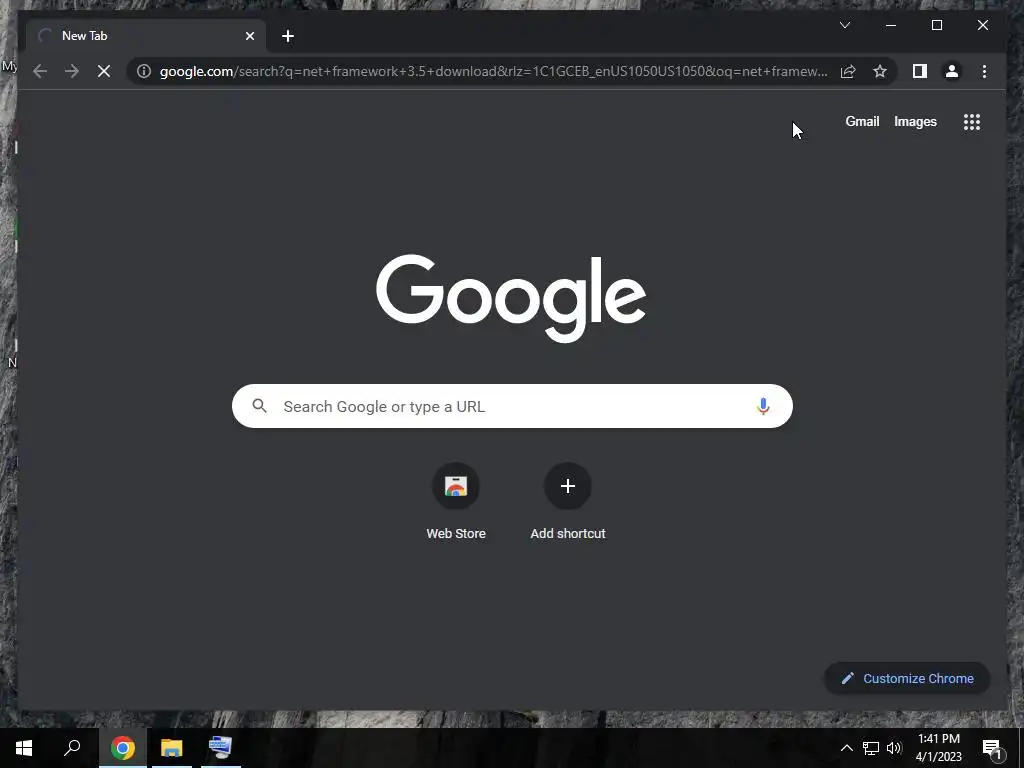The image size is (1024, 768).
Task: Go forward to next page
Action: point(72,71)
